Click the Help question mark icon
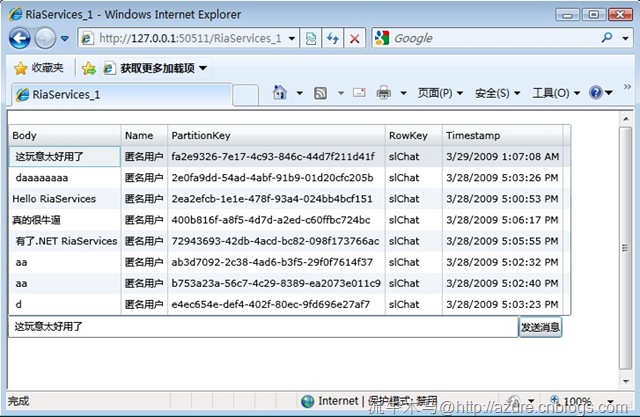640x417 pixels. [596, 93]
